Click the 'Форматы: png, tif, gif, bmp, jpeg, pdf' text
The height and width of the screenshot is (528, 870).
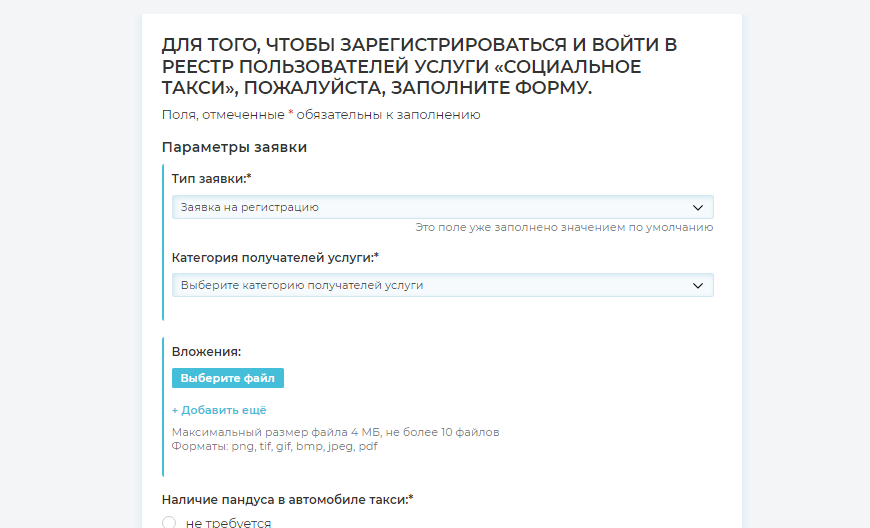click(x=274, y=446)
